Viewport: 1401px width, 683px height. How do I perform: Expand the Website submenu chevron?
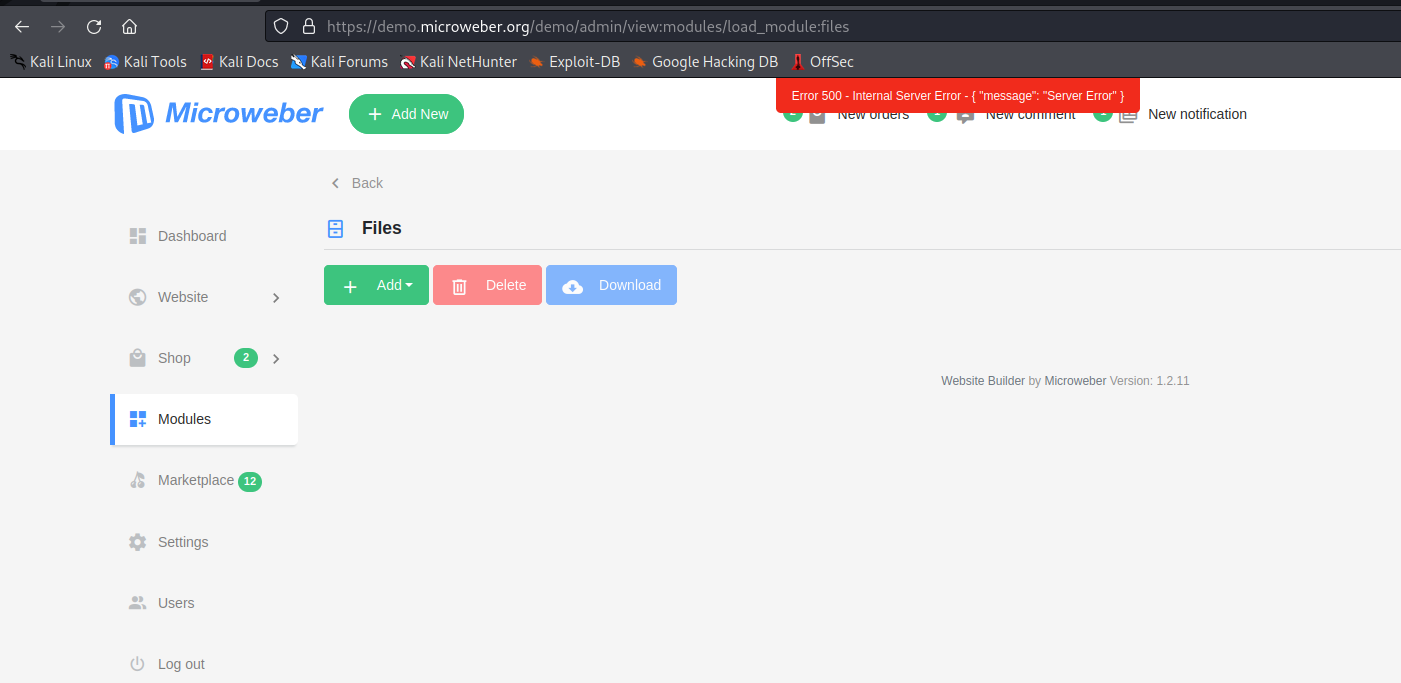click(276, 298)
